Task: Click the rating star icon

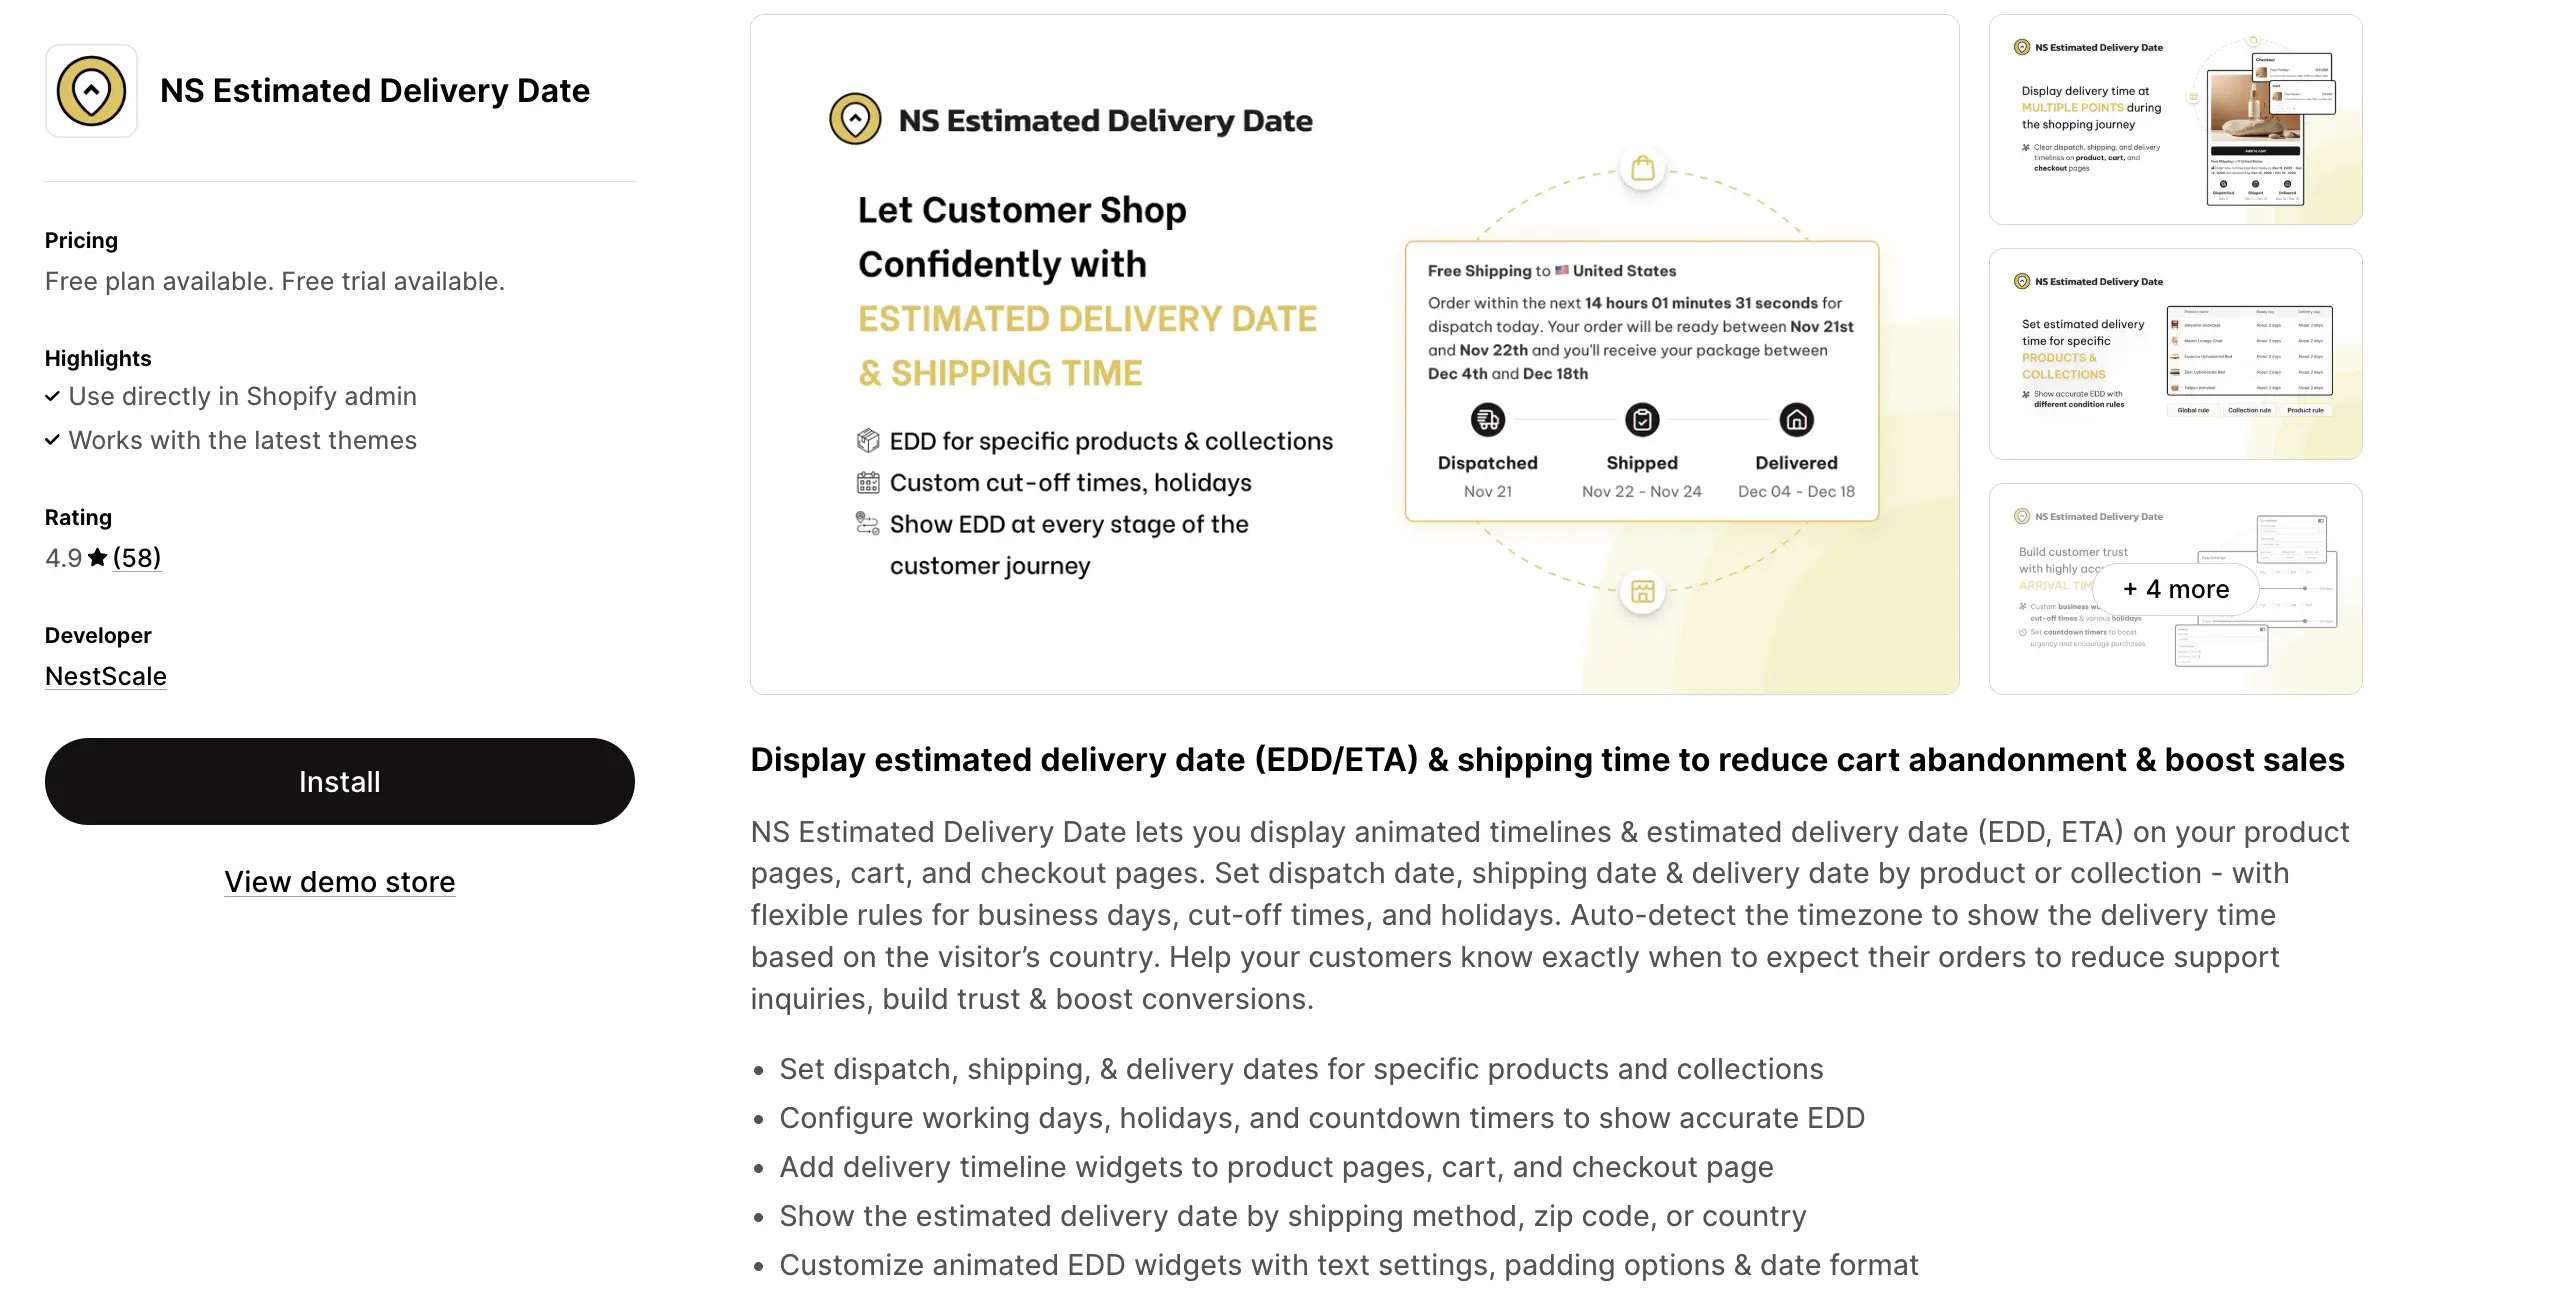Action: pos(97,557)
